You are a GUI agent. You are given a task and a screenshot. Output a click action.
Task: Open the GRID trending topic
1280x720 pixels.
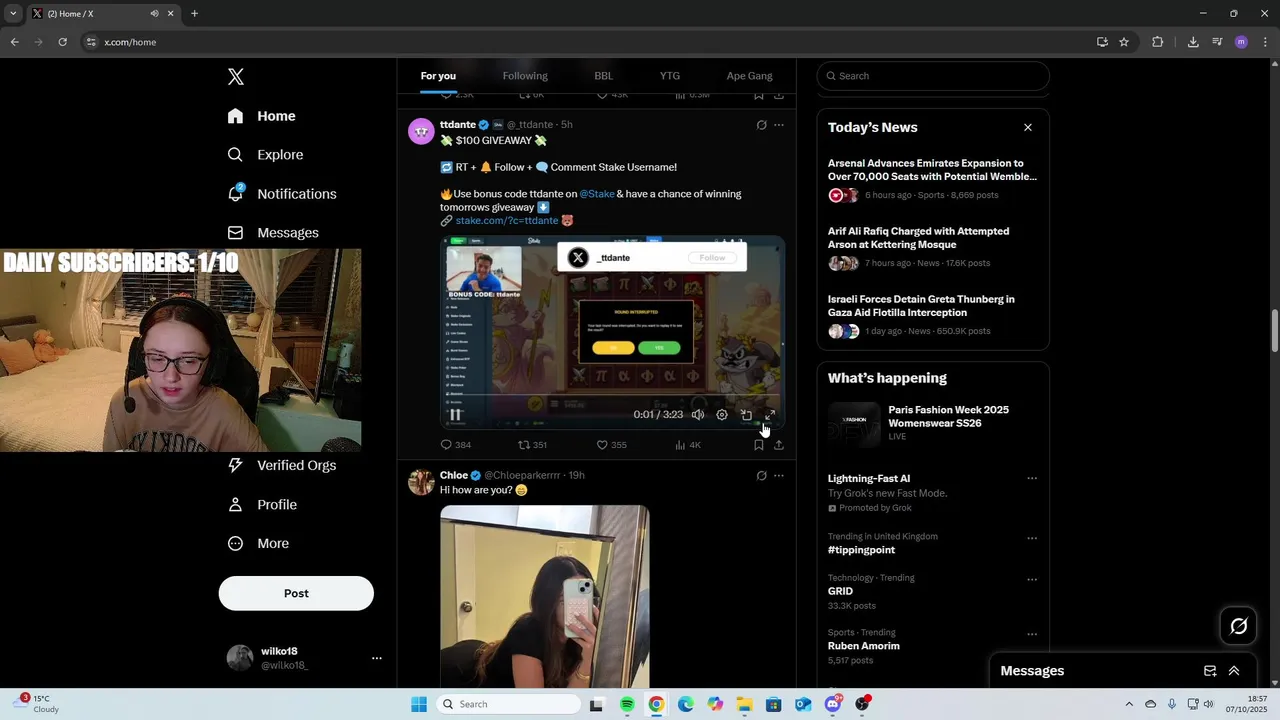click(840, 591)
